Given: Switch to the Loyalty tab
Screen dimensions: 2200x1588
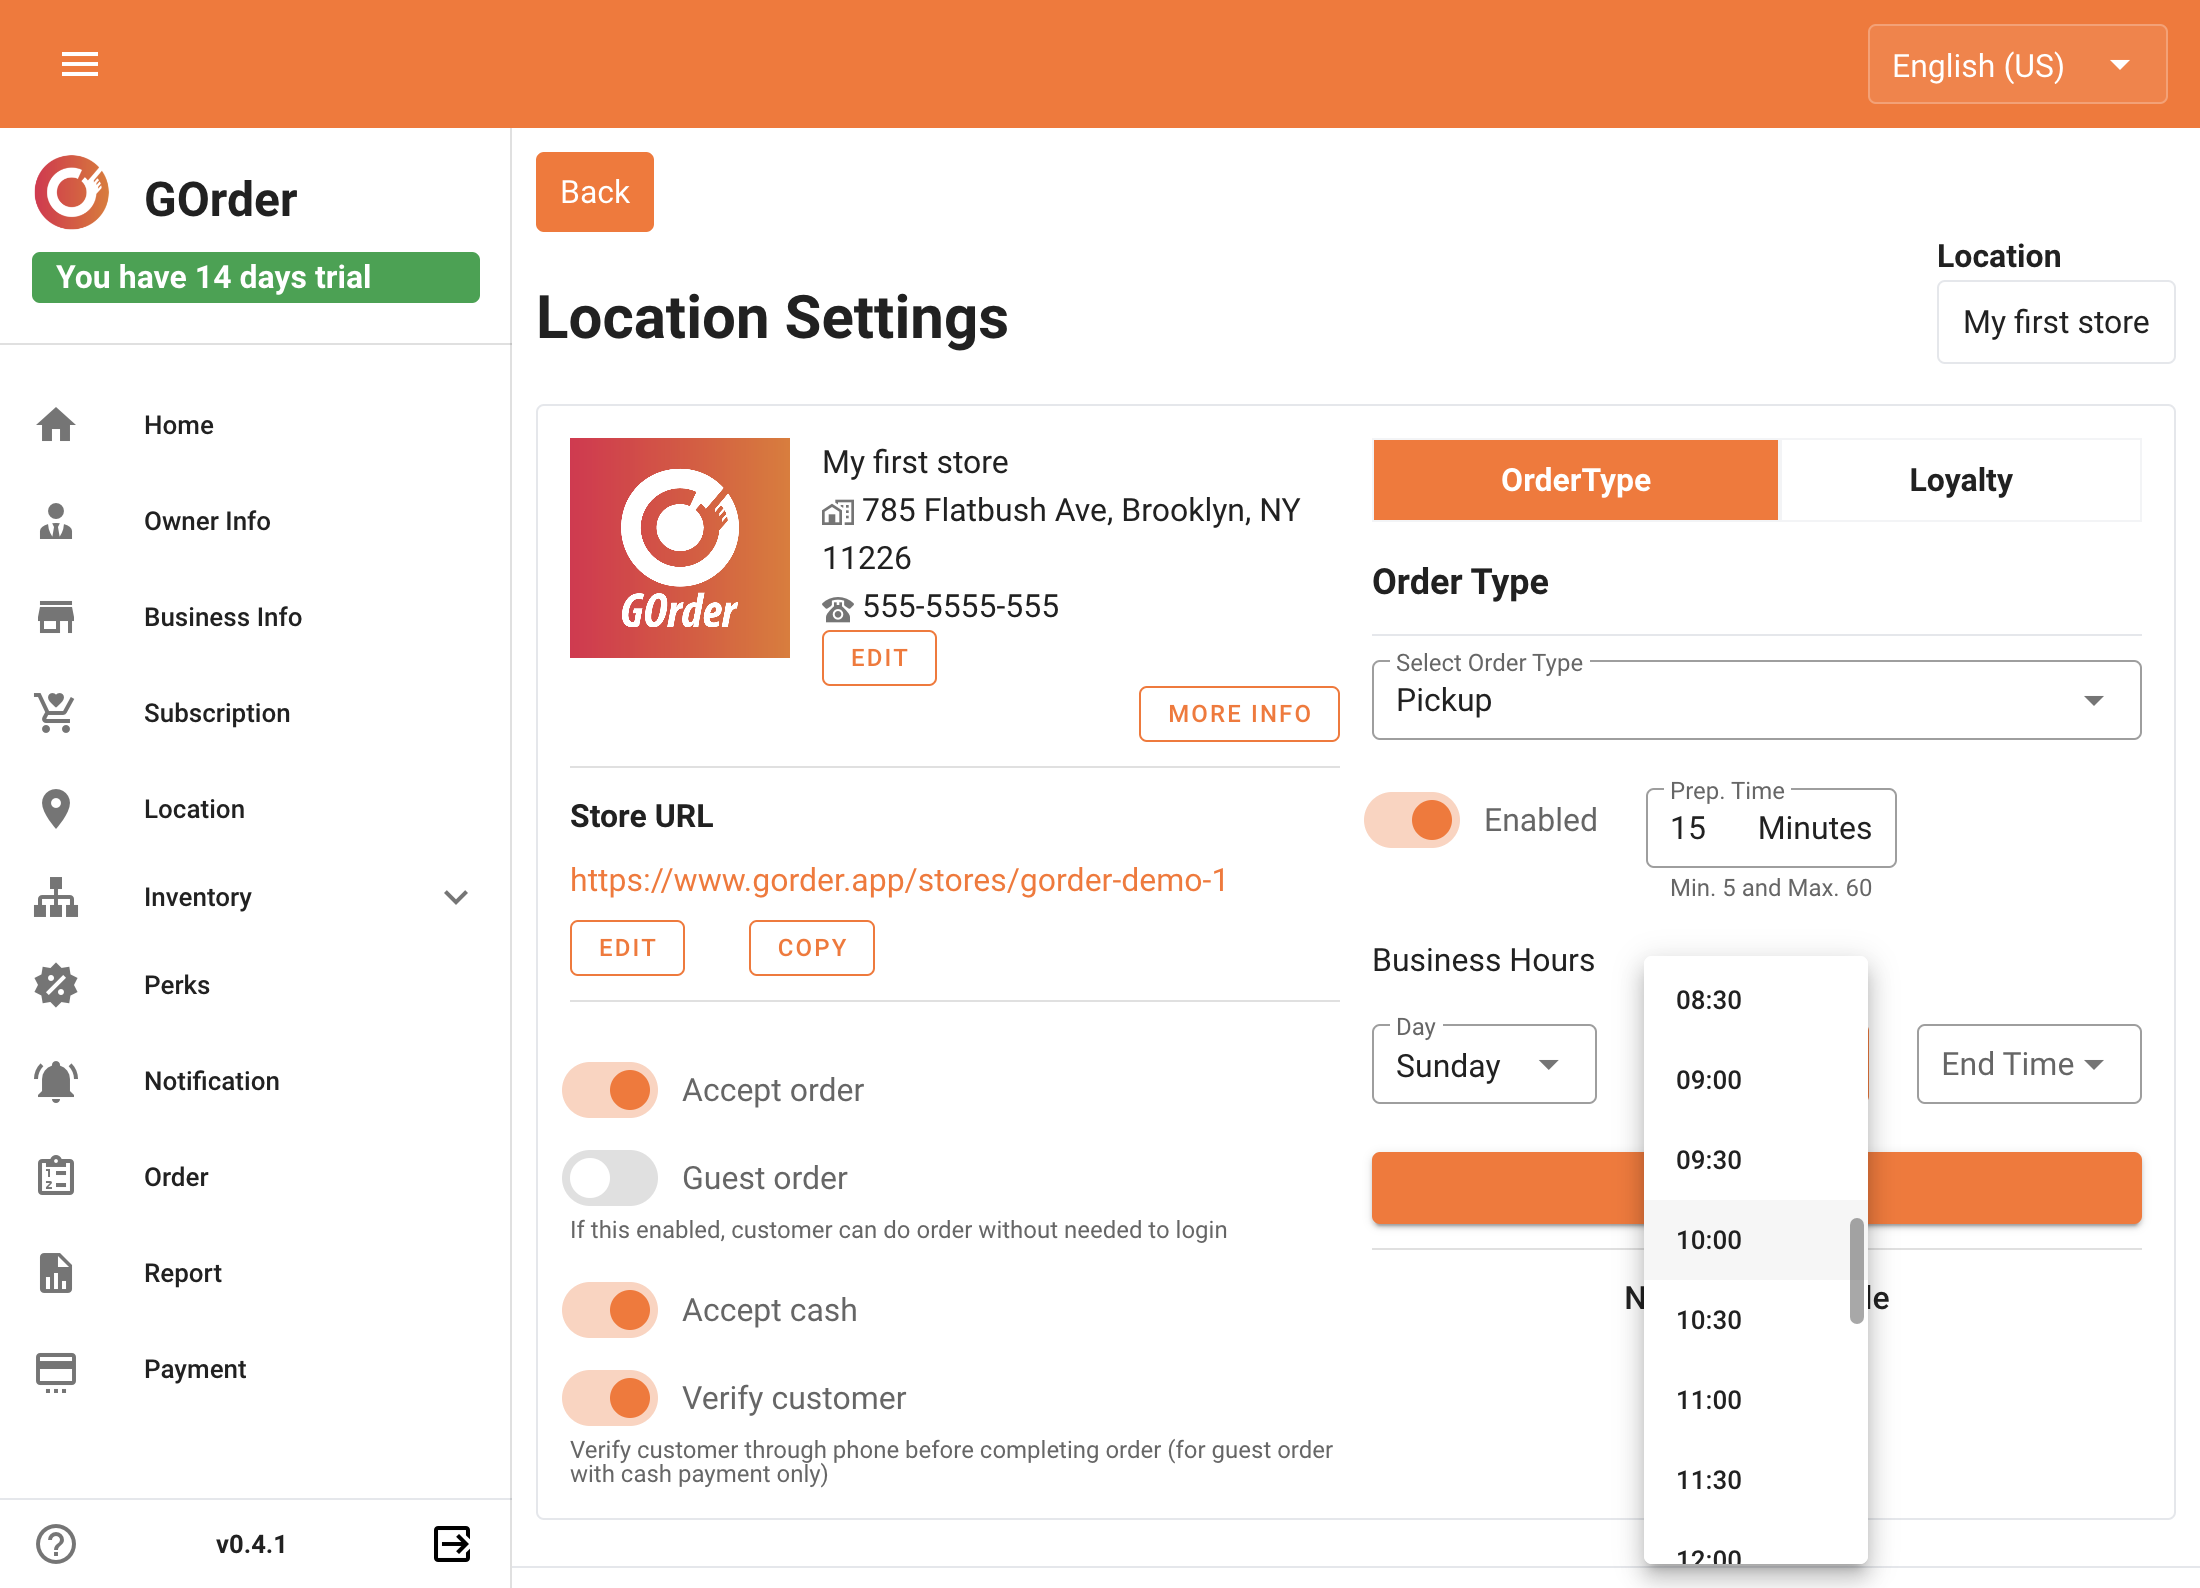Looking at the screenshot, I should click(1961, 480).
